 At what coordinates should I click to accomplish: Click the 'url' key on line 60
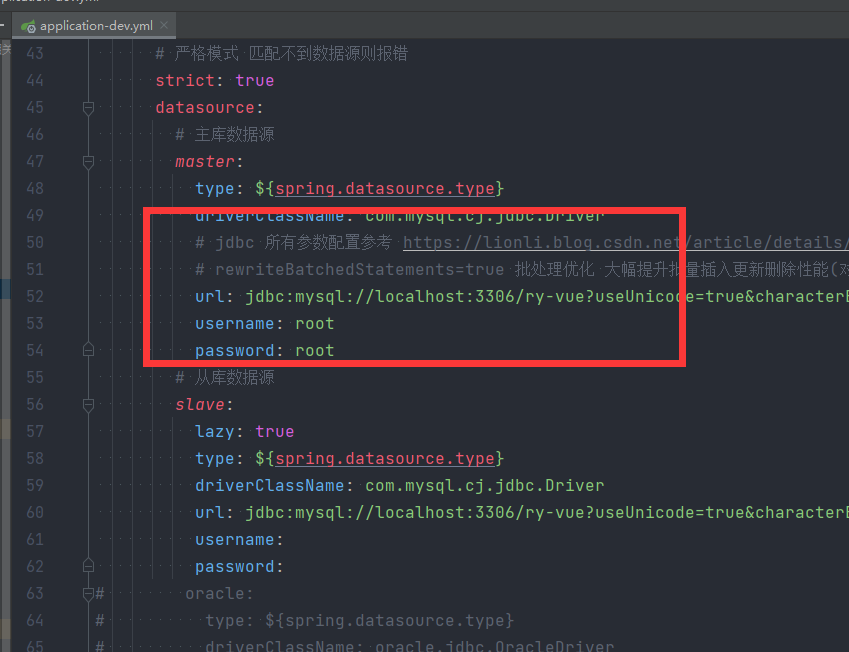pyautogui.click(x=210, y=513)
